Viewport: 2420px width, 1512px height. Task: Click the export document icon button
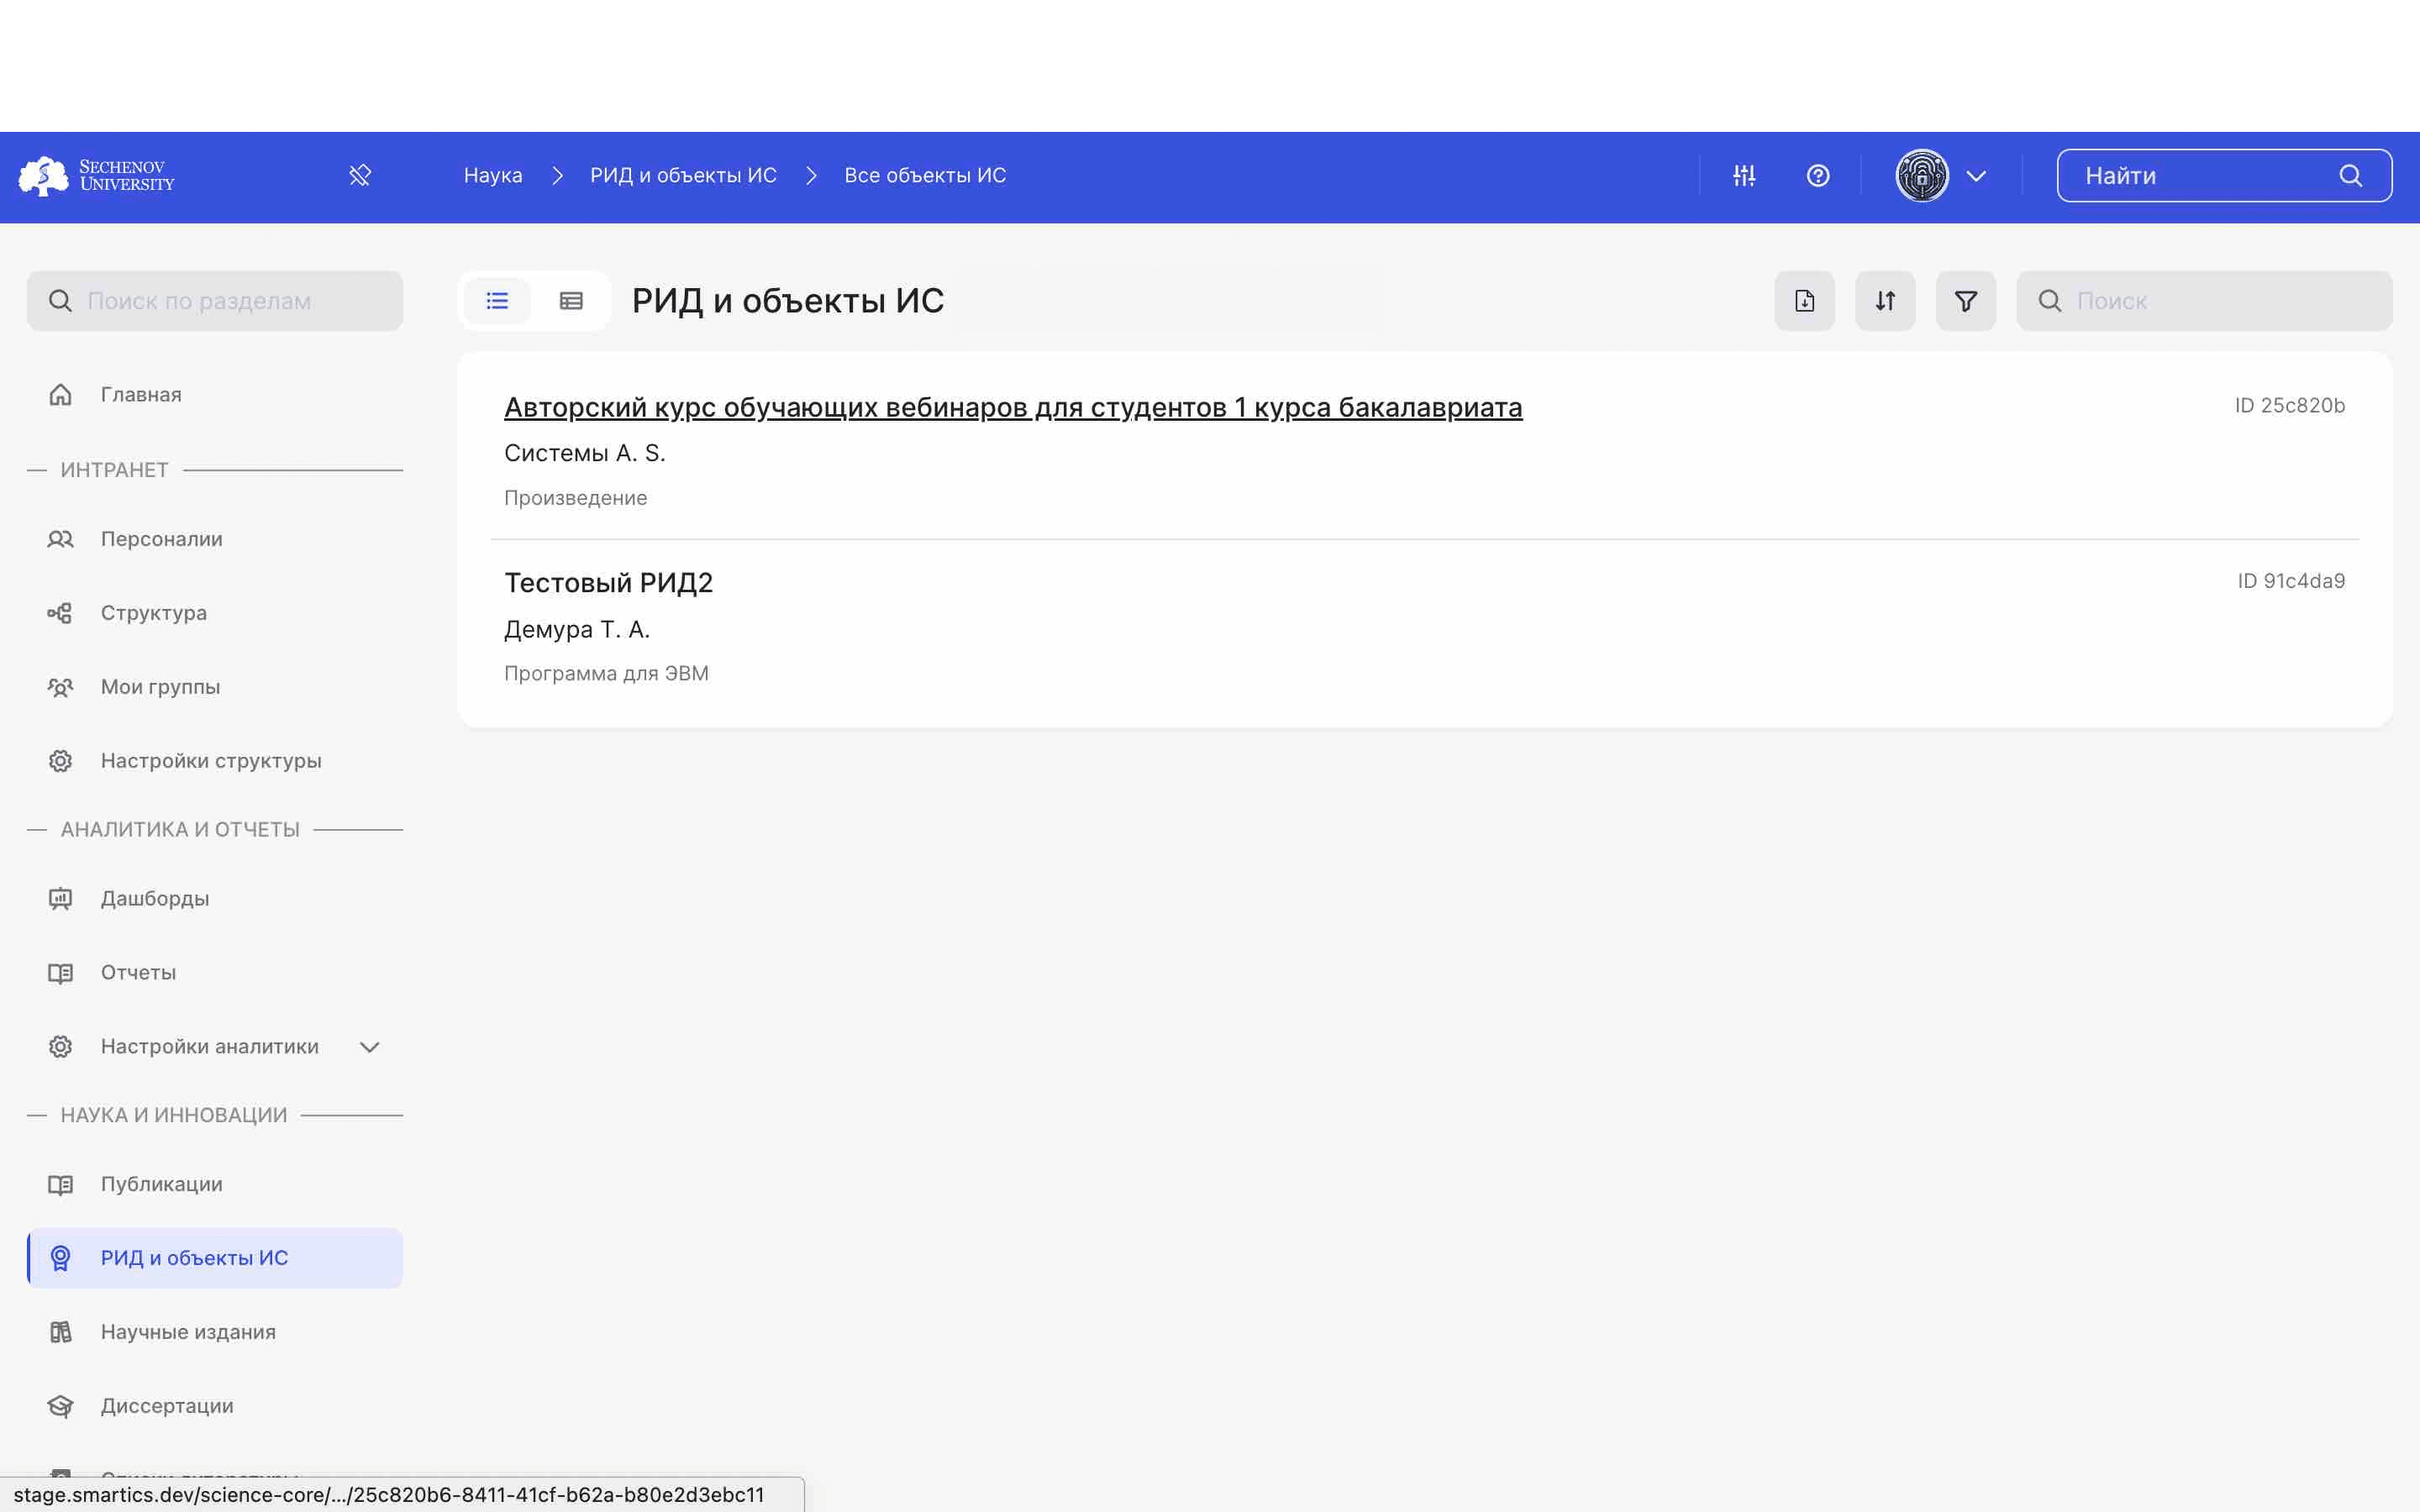[x=1804, y=301]
